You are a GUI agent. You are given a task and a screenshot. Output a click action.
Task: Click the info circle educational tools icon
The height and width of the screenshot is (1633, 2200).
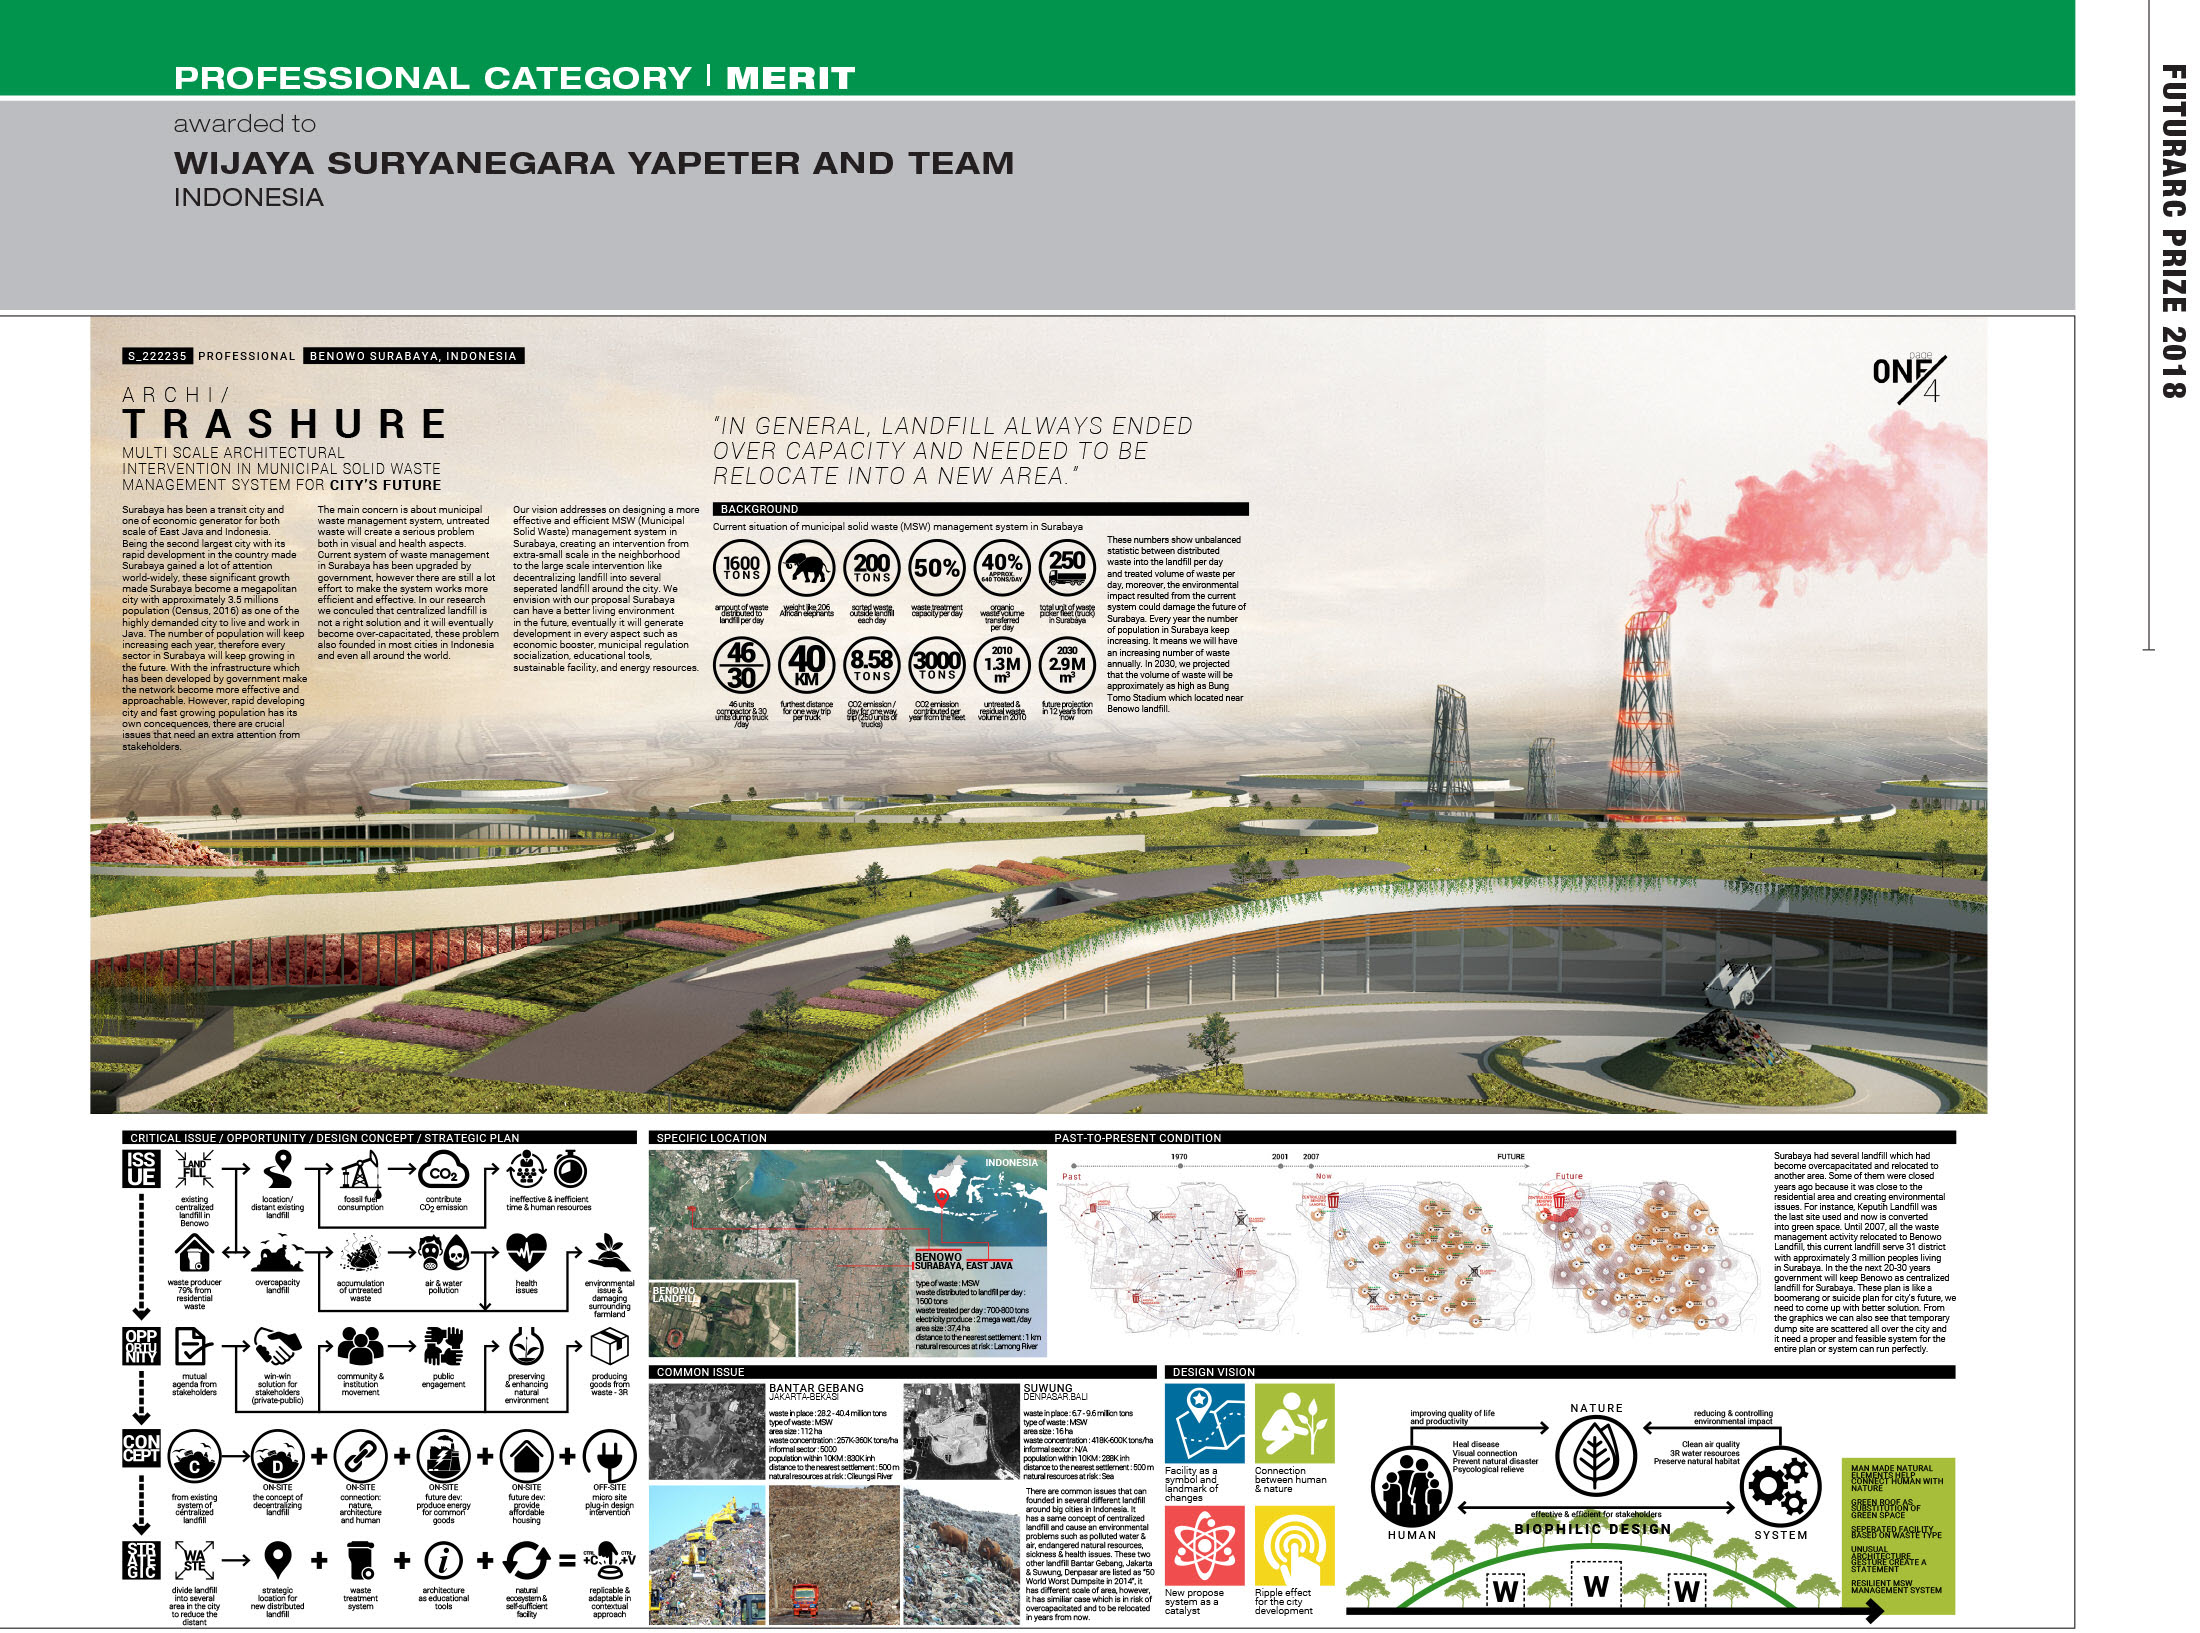click(443, 1560)
